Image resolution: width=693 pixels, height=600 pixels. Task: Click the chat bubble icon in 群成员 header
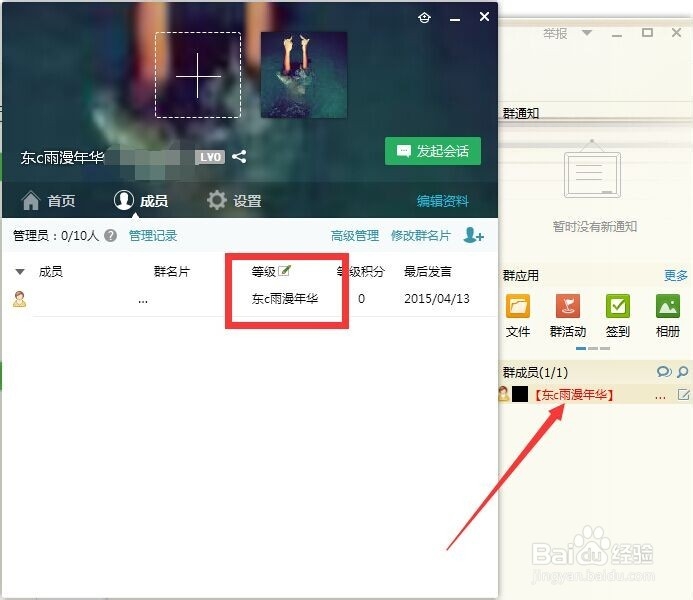[x=664, y=372]
